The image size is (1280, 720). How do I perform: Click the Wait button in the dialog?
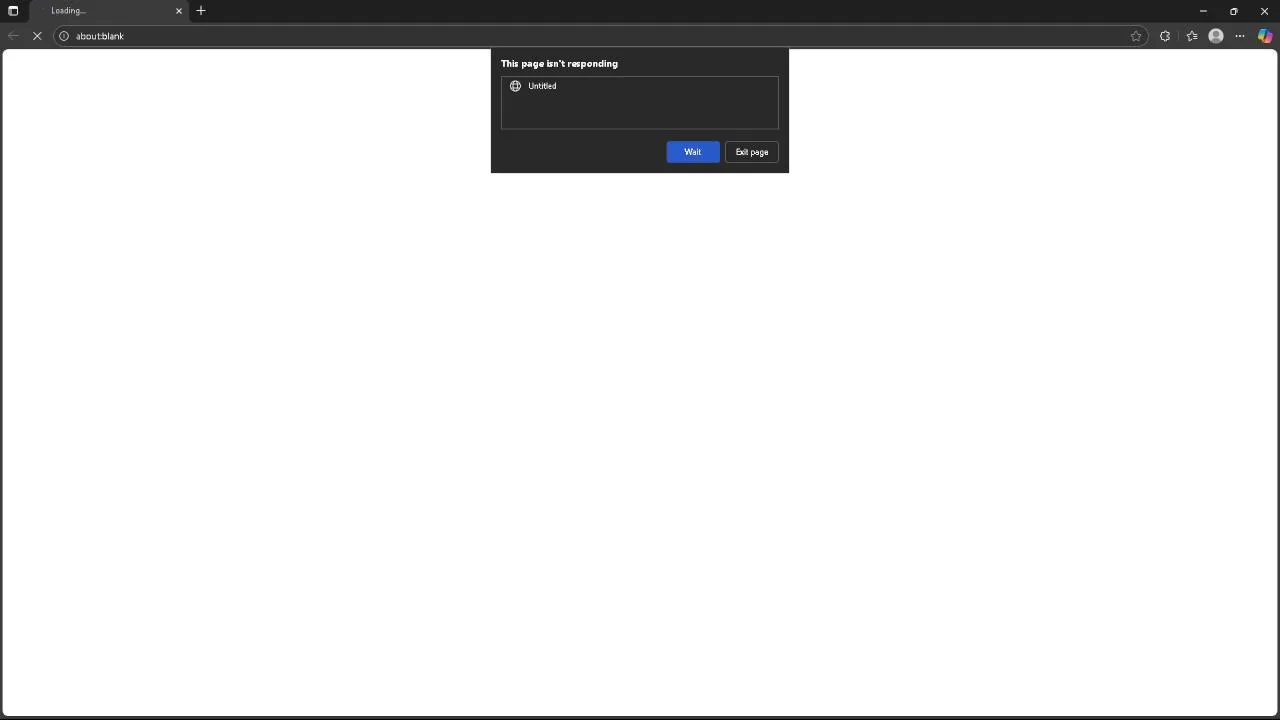point(693,152)
